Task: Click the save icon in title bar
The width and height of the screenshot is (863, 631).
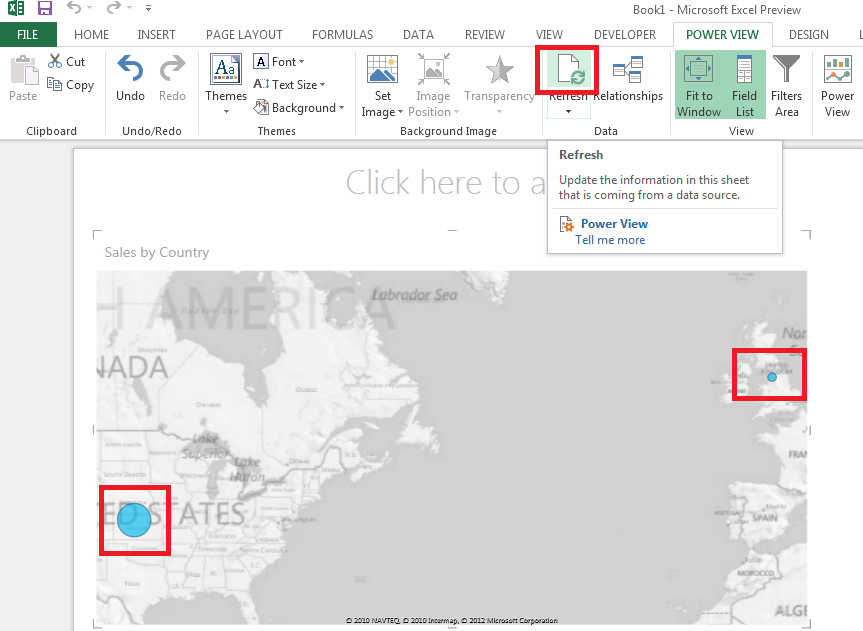Action: 45,8
